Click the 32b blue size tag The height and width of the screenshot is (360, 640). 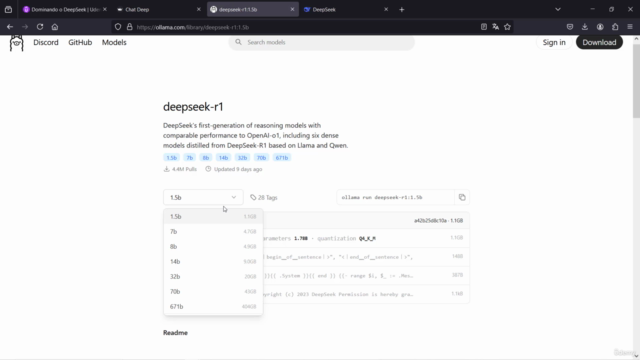[x=242, y=158]
